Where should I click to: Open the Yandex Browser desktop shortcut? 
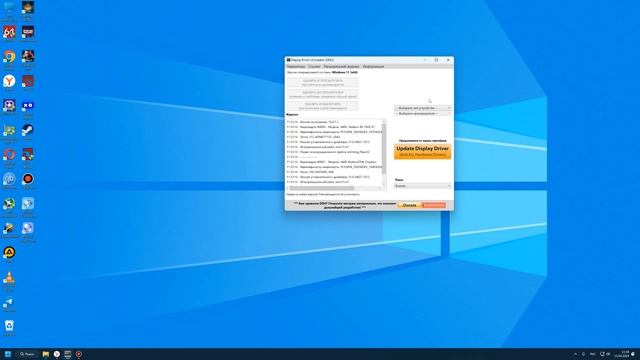pyautogui.click(x=9, y=81)
